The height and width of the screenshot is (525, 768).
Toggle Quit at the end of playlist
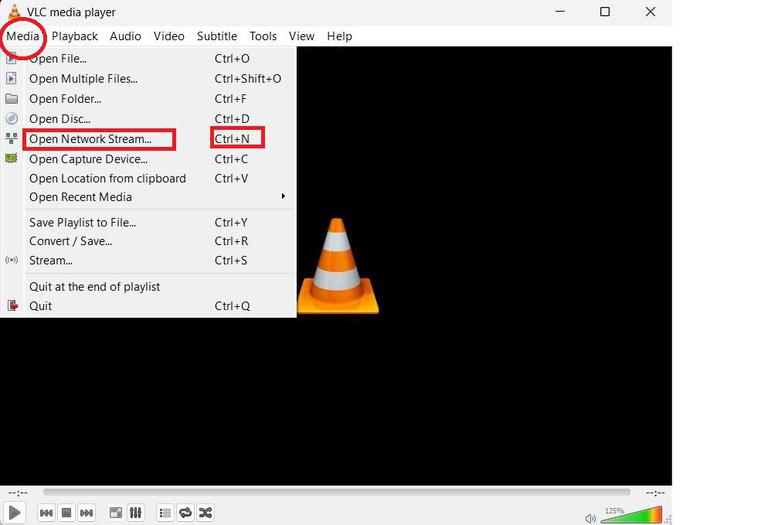click(x=148, y=287)
